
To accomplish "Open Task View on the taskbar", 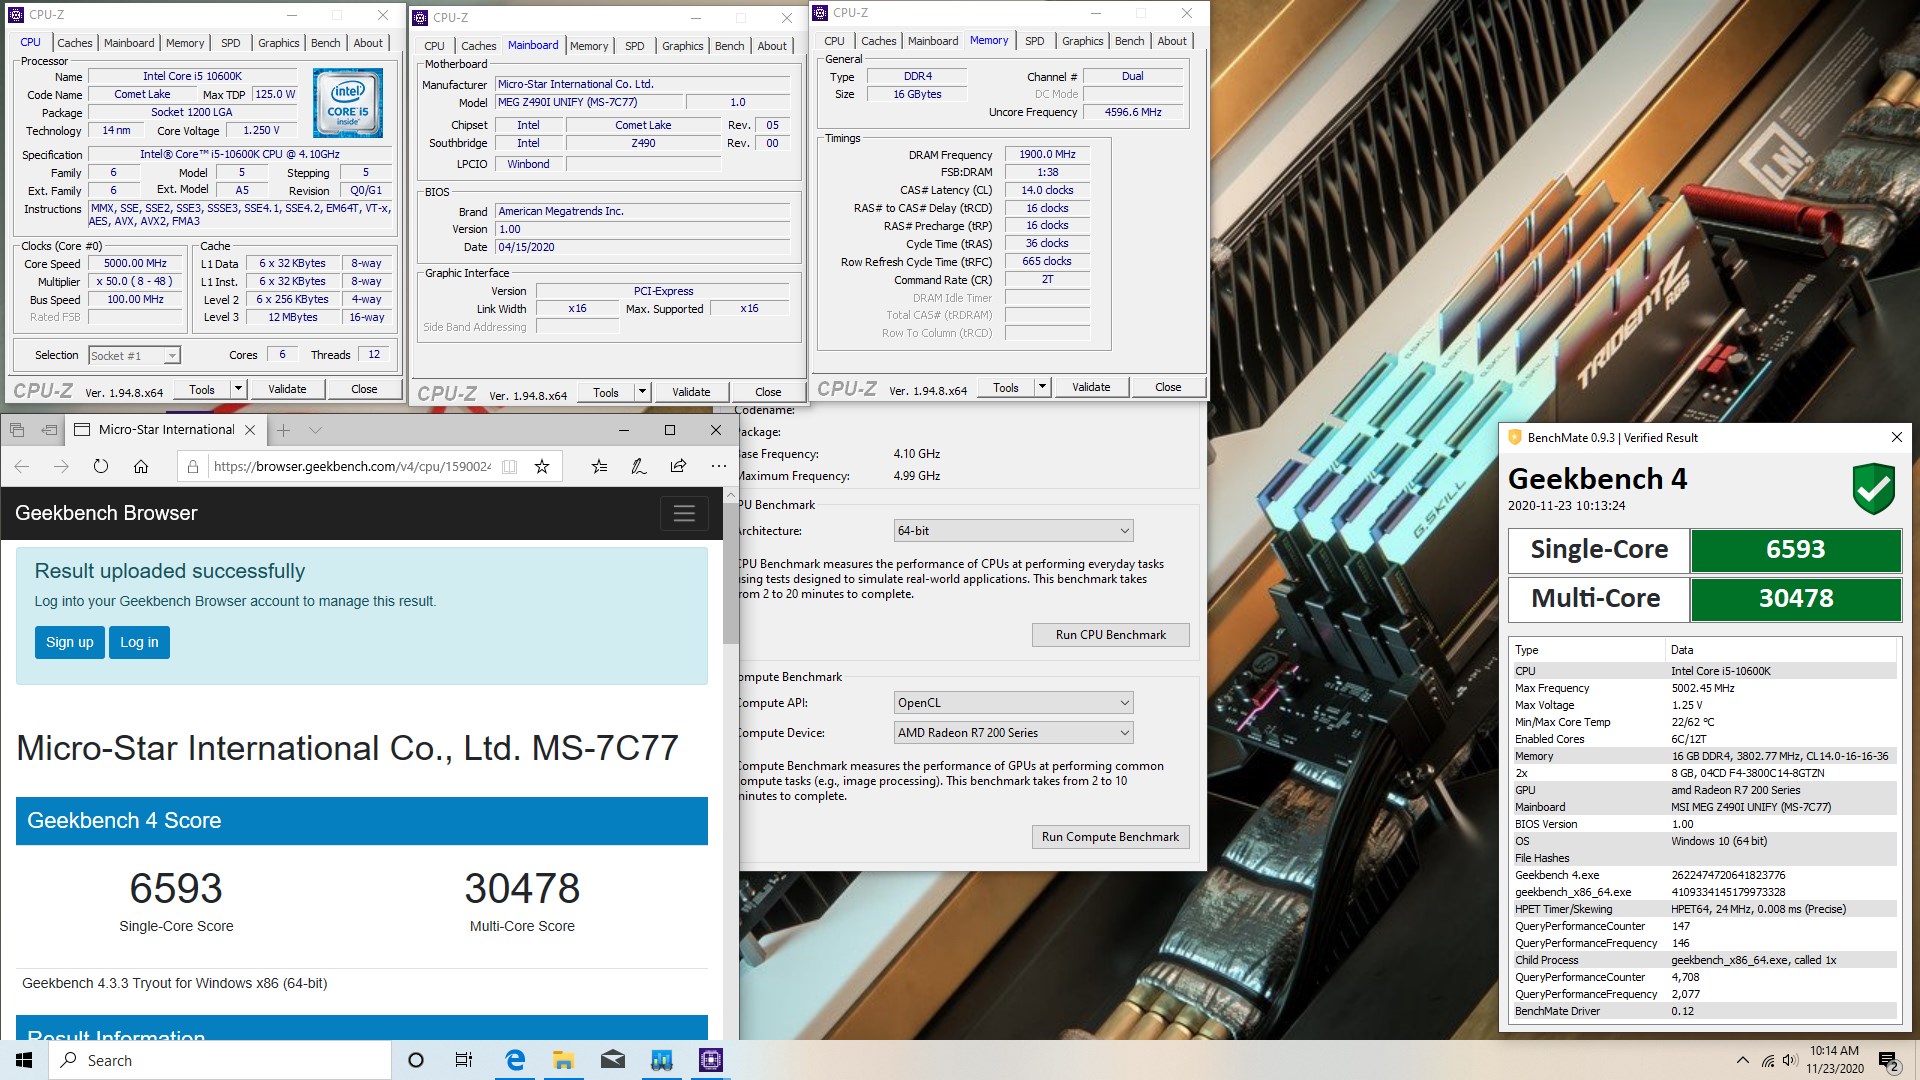I will coord(464,1060).
